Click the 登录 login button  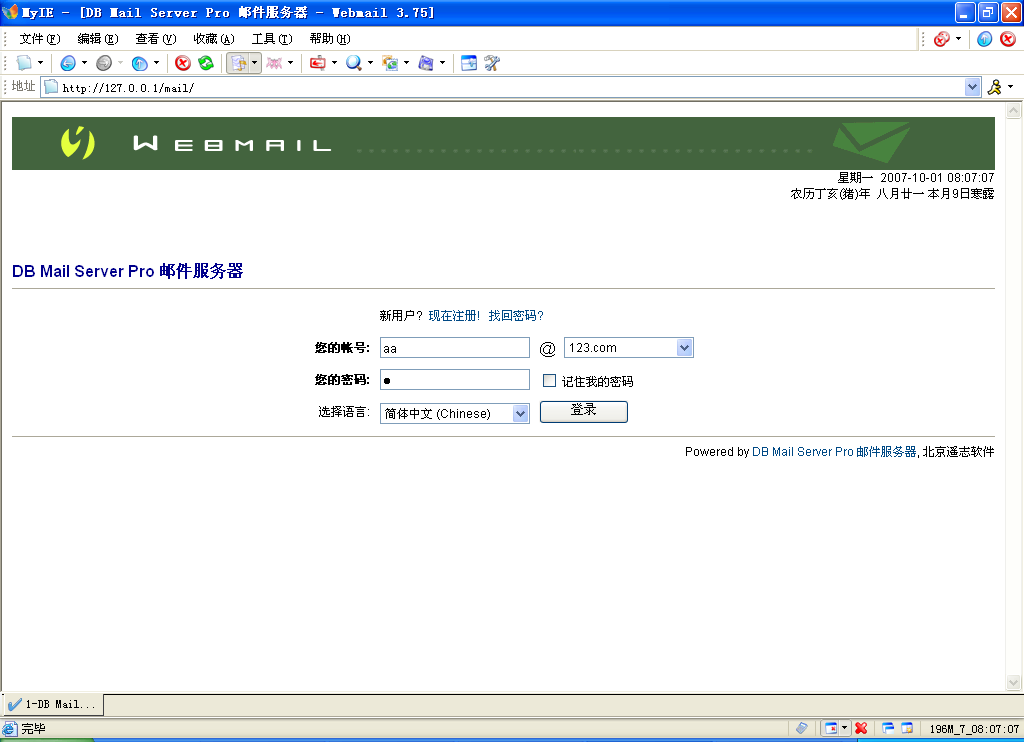[x=584, y=411]
